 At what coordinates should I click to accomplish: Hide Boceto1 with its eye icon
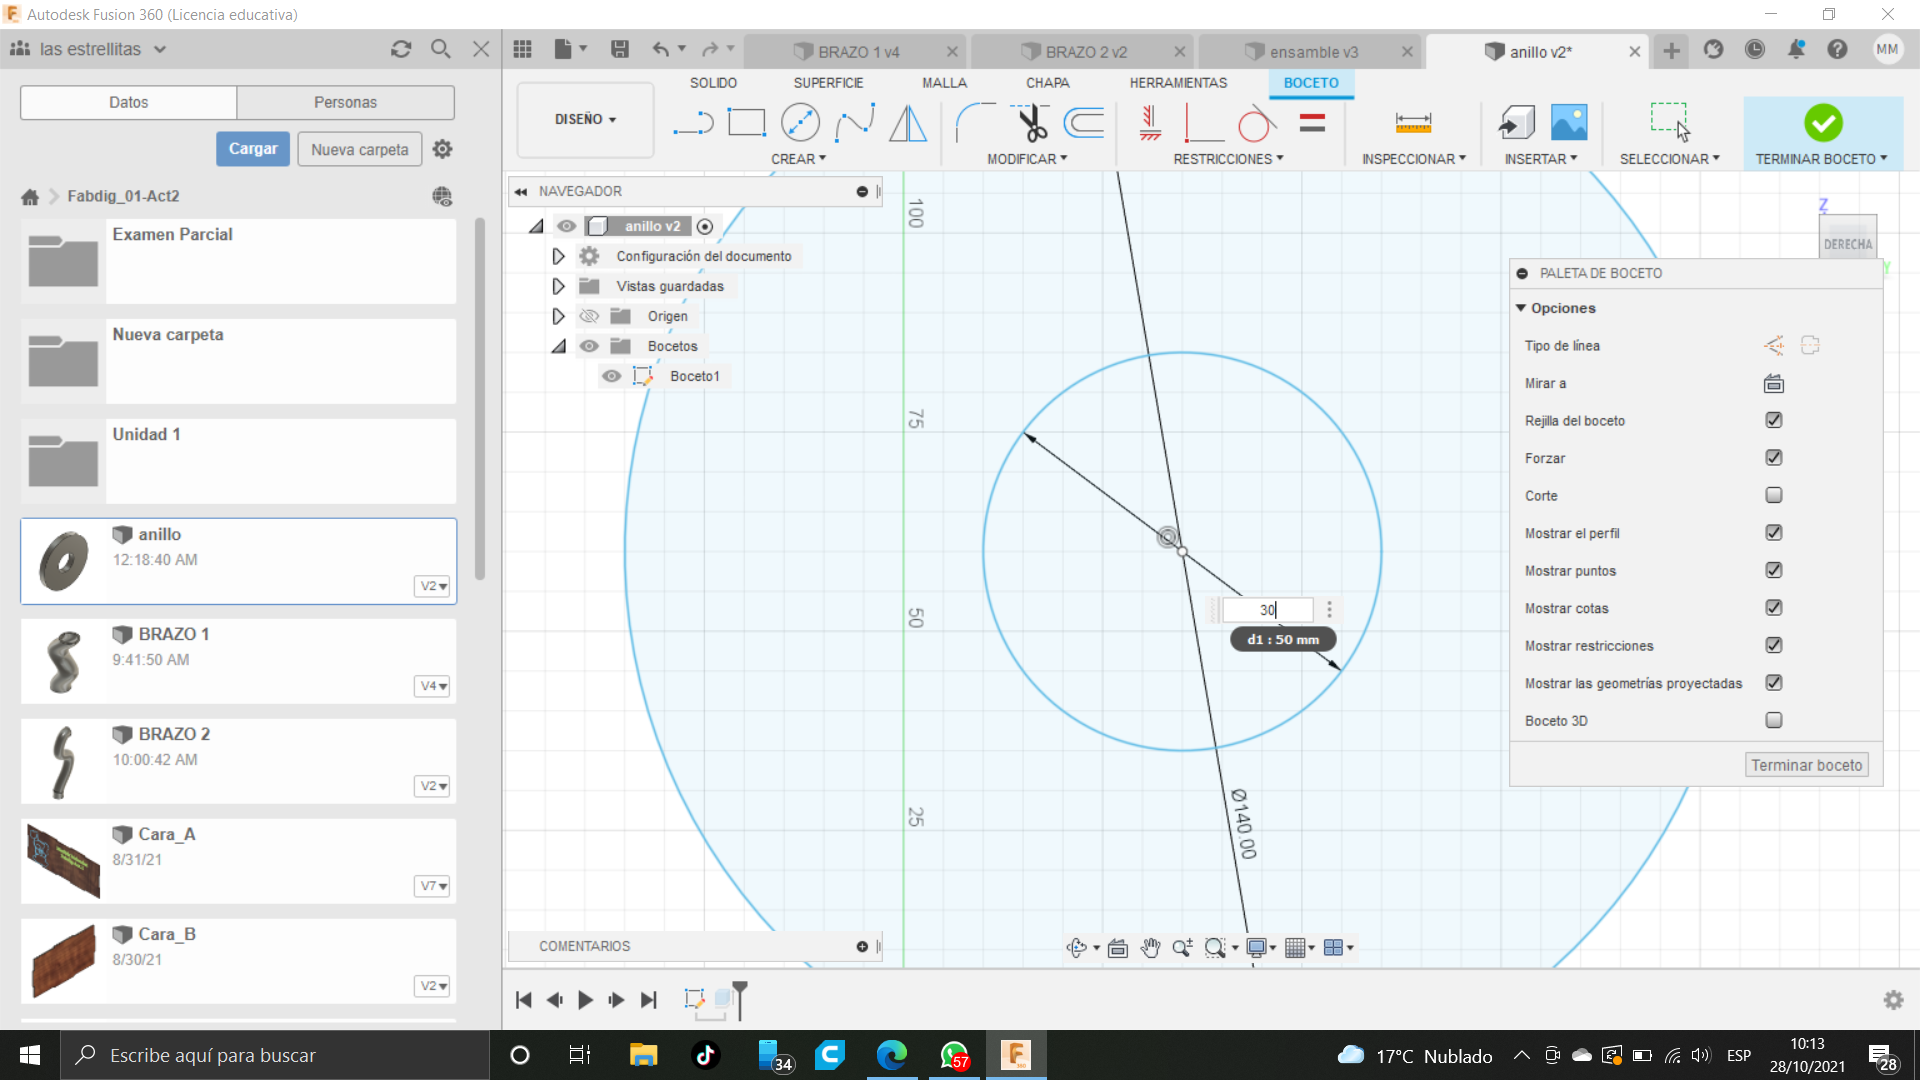click(x=611, y=376)
